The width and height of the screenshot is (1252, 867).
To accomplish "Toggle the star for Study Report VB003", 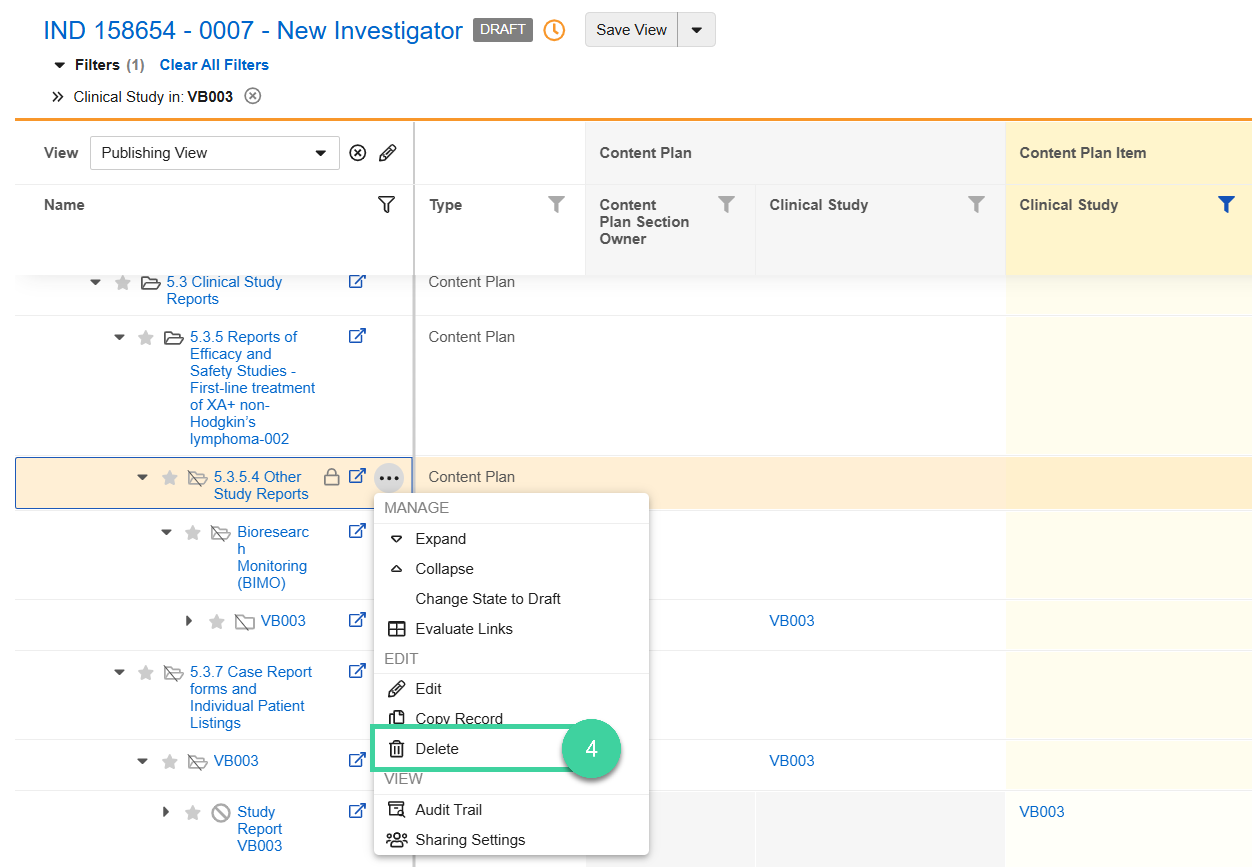I will pyautogui.click(x=193, y=812).
